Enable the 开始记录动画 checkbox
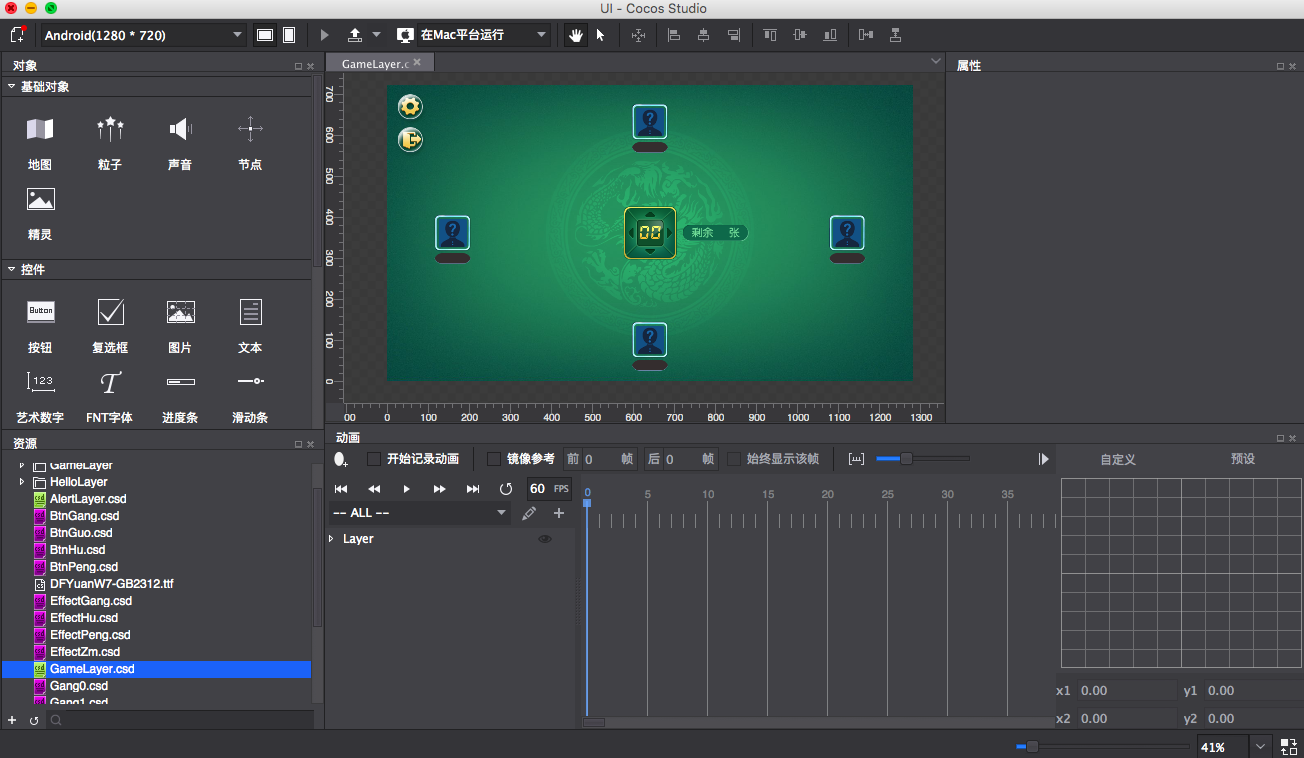The width and height of the screenshot is (1304, 758). tap(374, 459)
